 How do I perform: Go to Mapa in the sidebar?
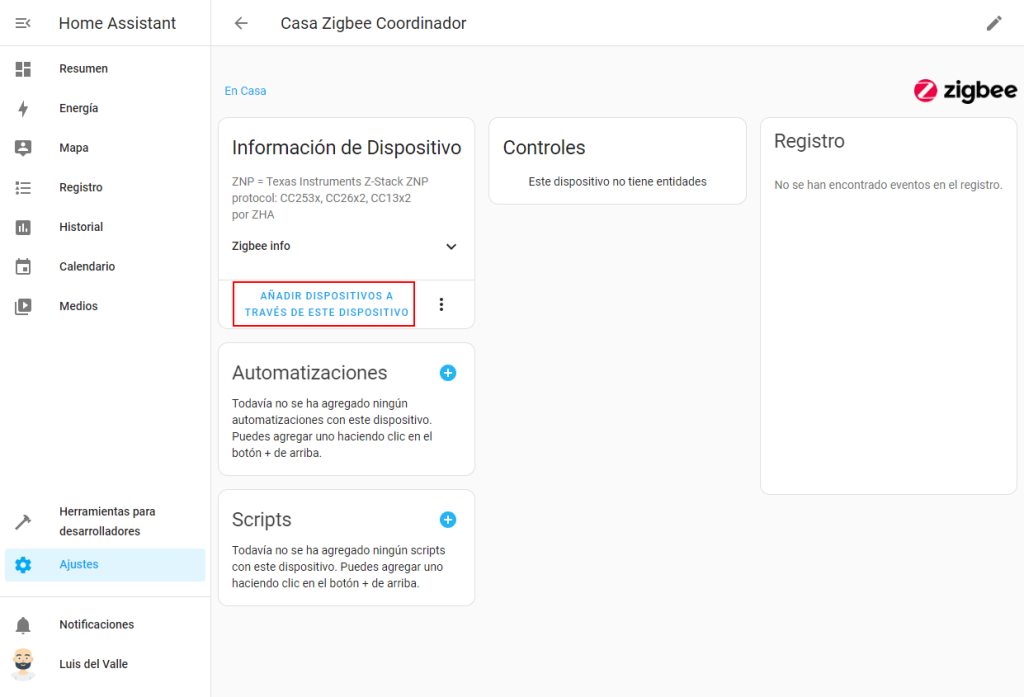(x=74, y=148)
